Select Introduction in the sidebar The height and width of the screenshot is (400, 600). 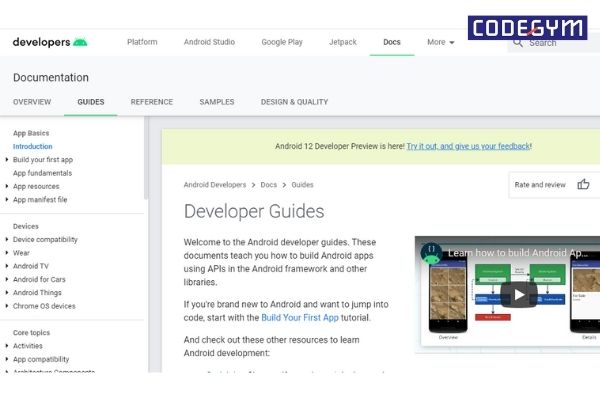pos(33,146)
